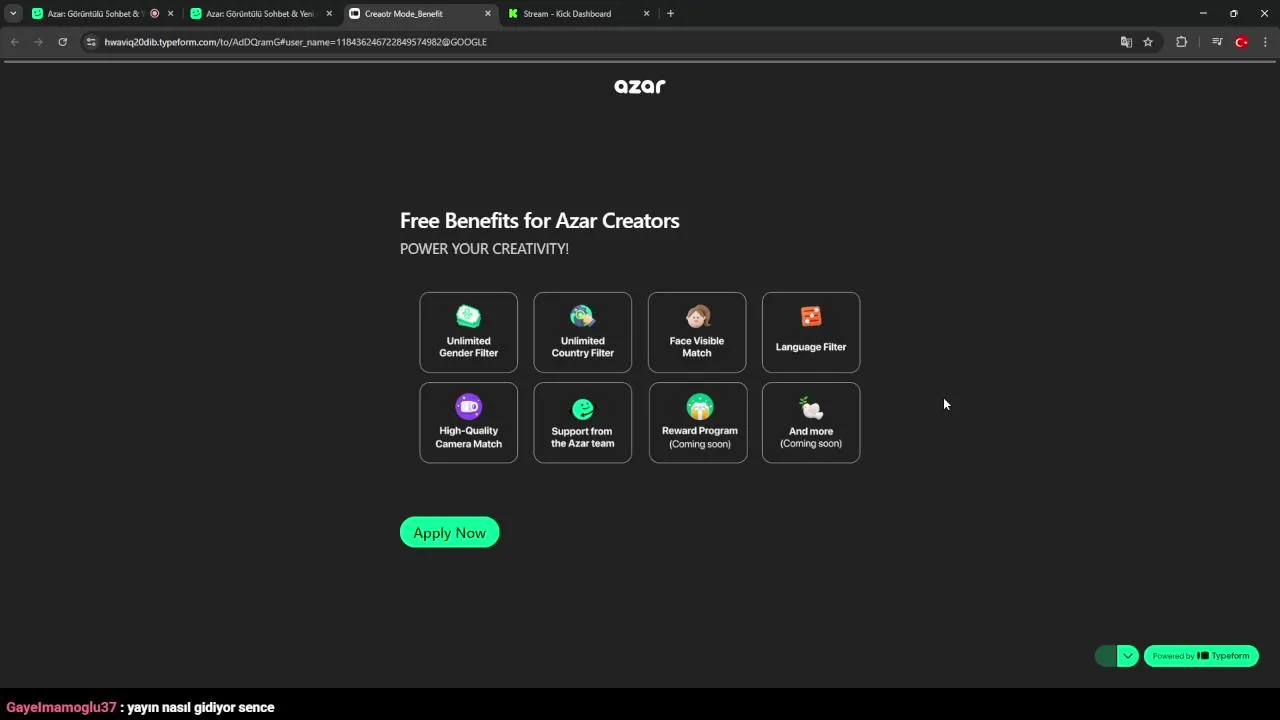1280x720 pixels.
Task: Click the Typeform up navigation button
Action: click(x=1105, y=656)
